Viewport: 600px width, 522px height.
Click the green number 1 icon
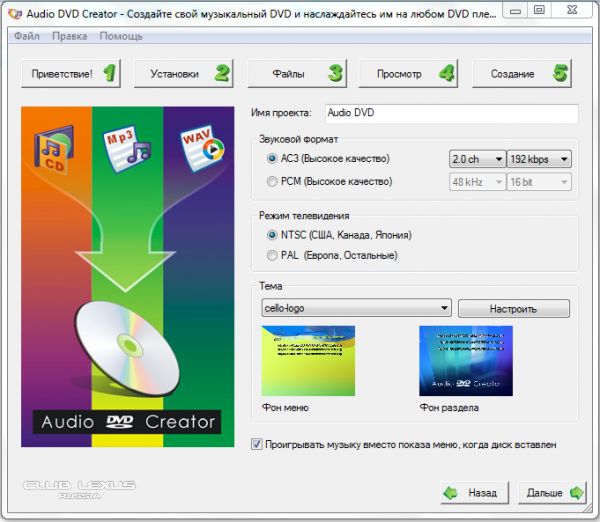[x=110, y=73]
